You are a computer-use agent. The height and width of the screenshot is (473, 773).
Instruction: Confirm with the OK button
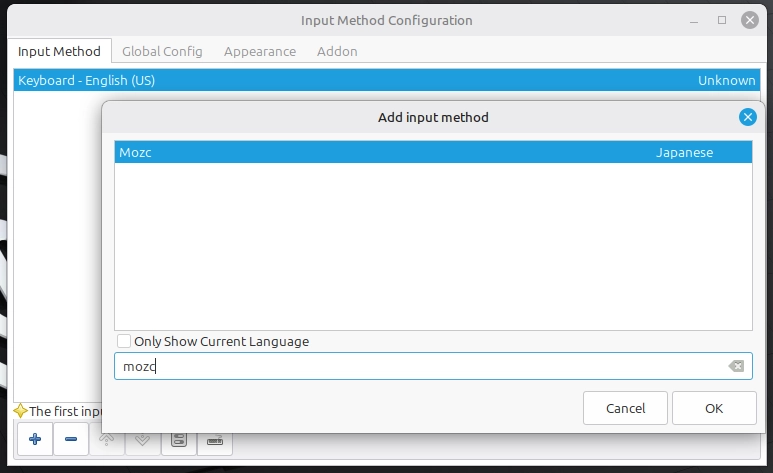714,408
